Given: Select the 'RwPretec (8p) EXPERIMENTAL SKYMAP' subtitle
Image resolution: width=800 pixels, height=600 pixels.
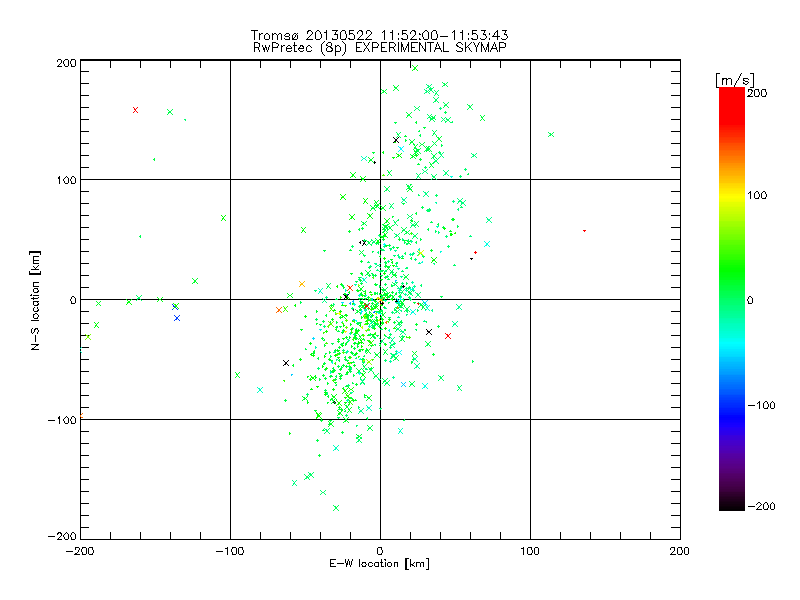Looking at the screenshot, I should (x=379, y=48).
